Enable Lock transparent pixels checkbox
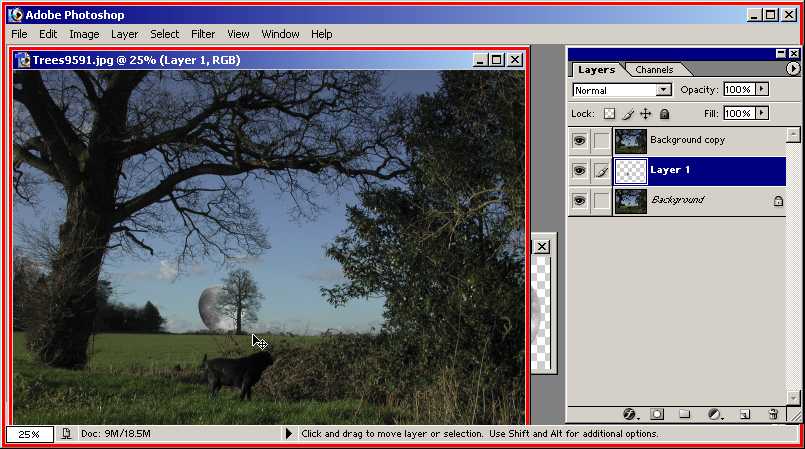Screen dimensions: 805x449 click(x=609, y=114)
